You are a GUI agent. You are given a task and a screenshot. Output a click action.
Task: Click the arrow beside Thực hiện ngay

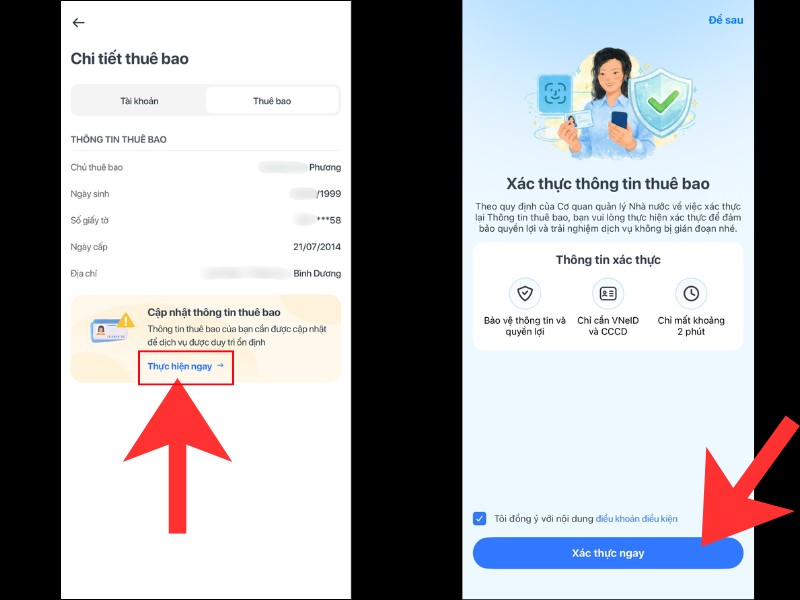[220, 365]
